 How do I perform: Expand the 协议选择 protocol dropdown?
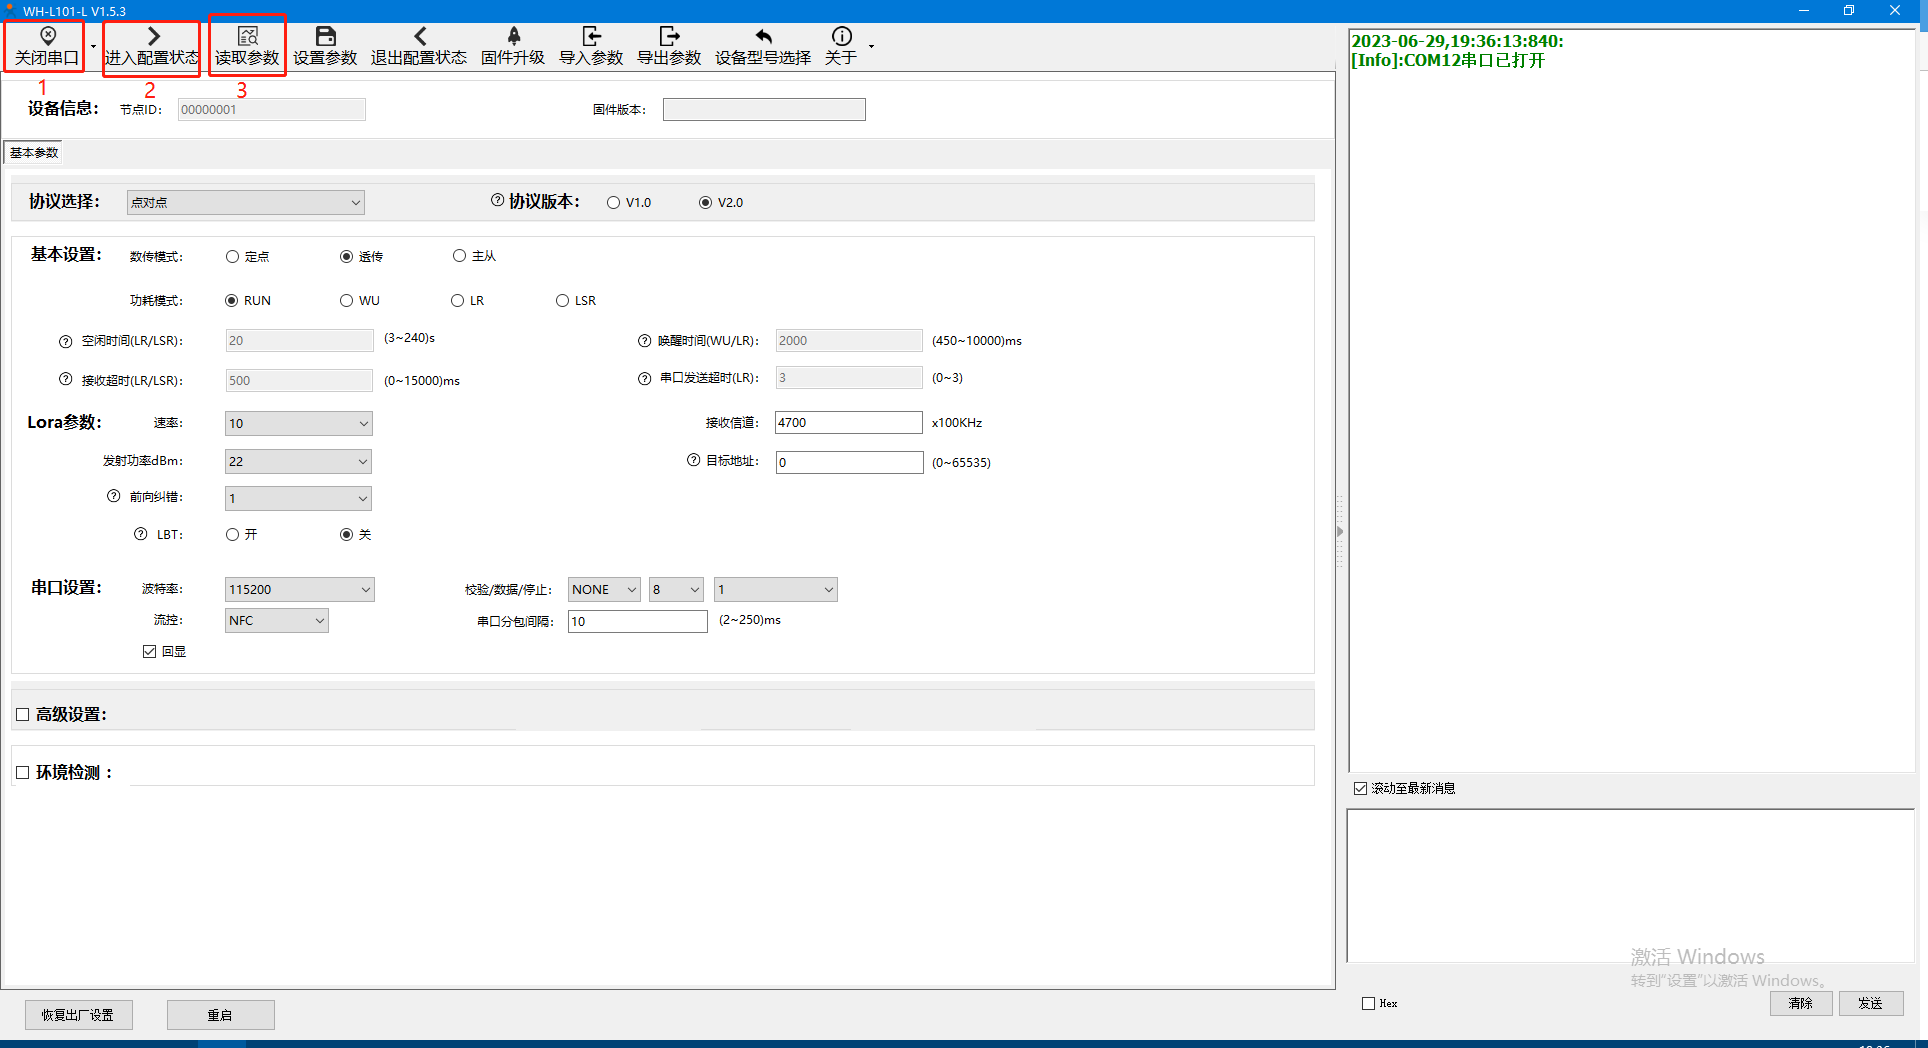[245, 203]
